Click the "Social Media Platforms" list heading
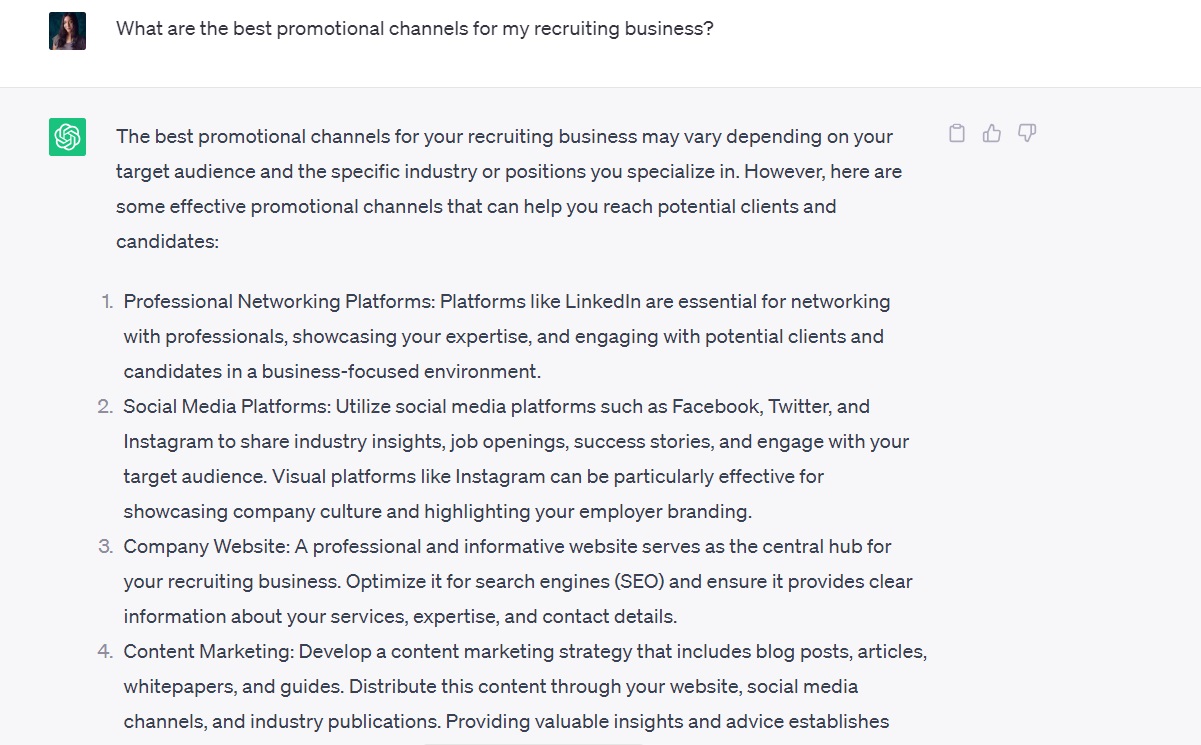 point(226,406)
